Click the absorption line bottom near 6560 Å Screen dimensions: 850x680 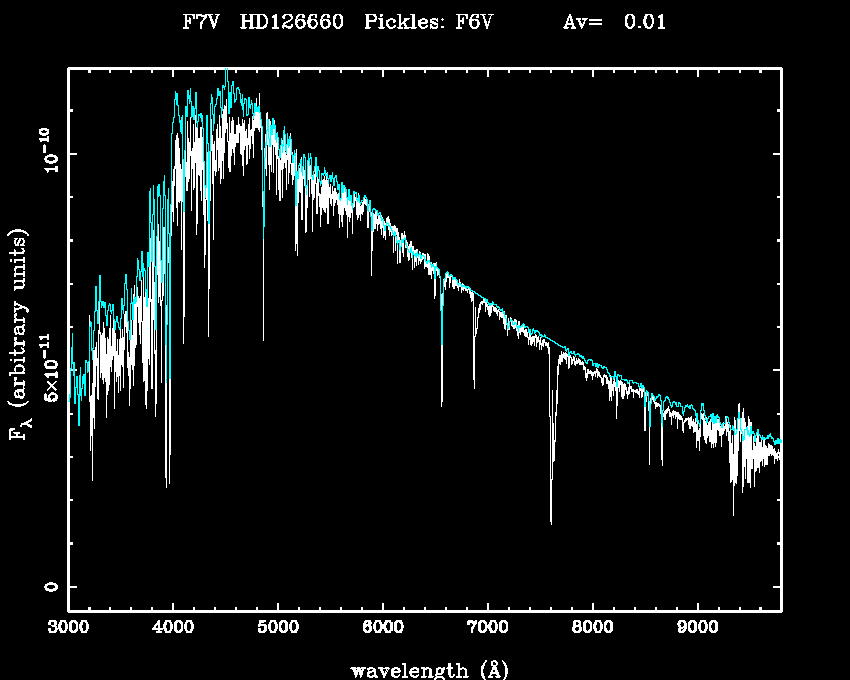[442, 403]
